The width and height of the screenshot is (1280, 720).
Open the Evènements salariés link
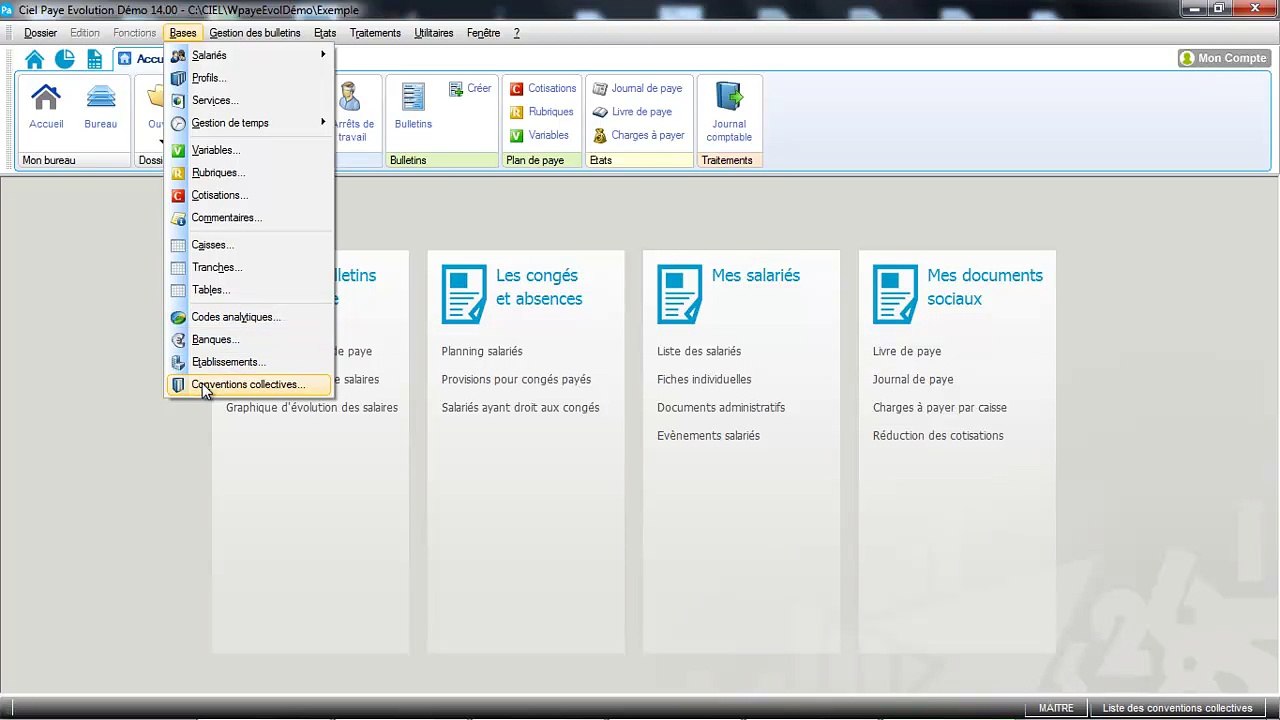(708, 435)
